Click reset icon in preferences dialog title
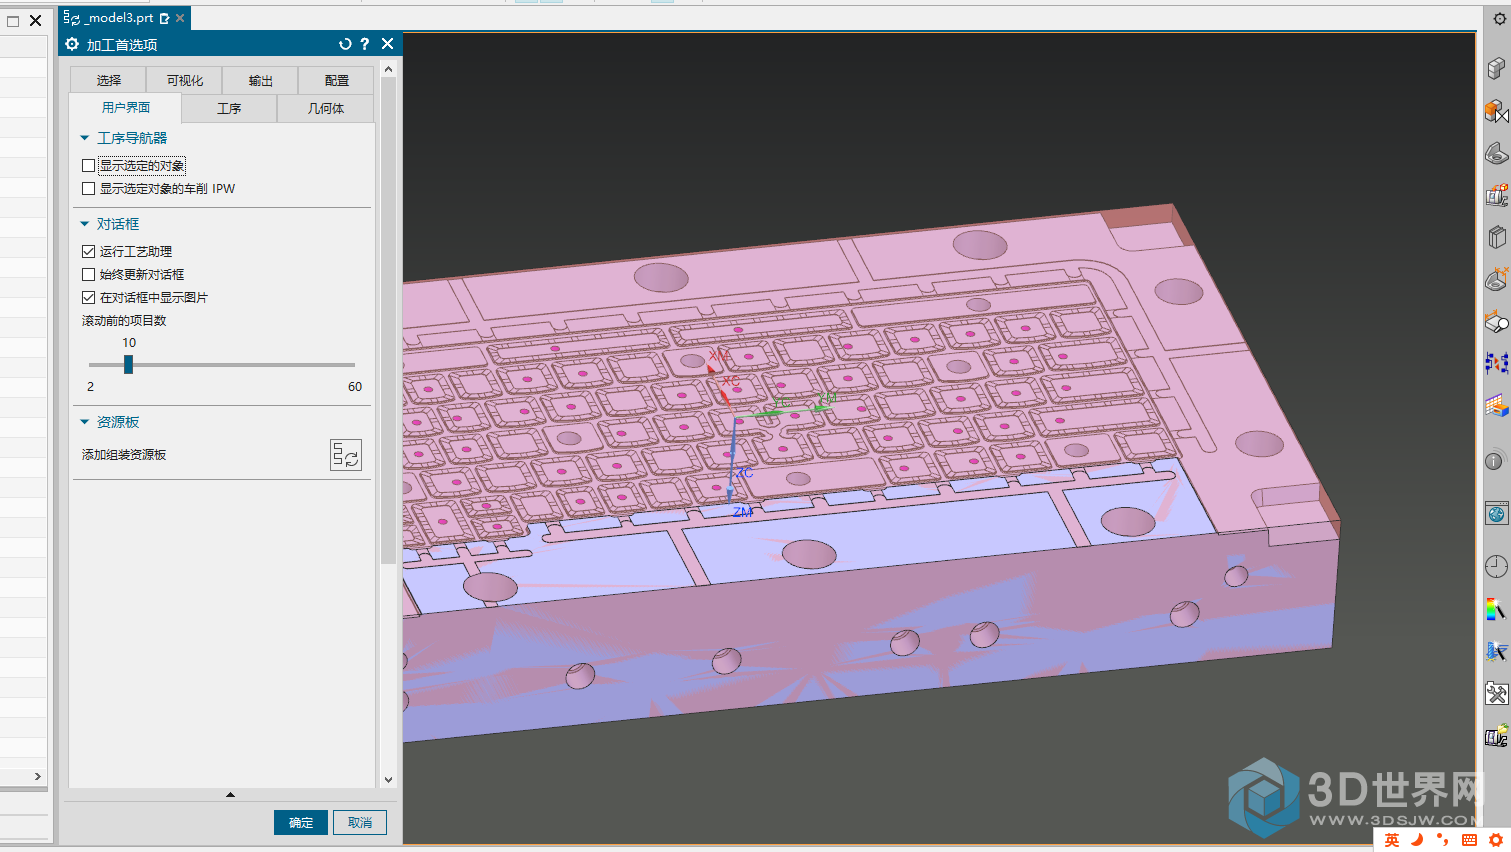 click(x=345, y=44)
